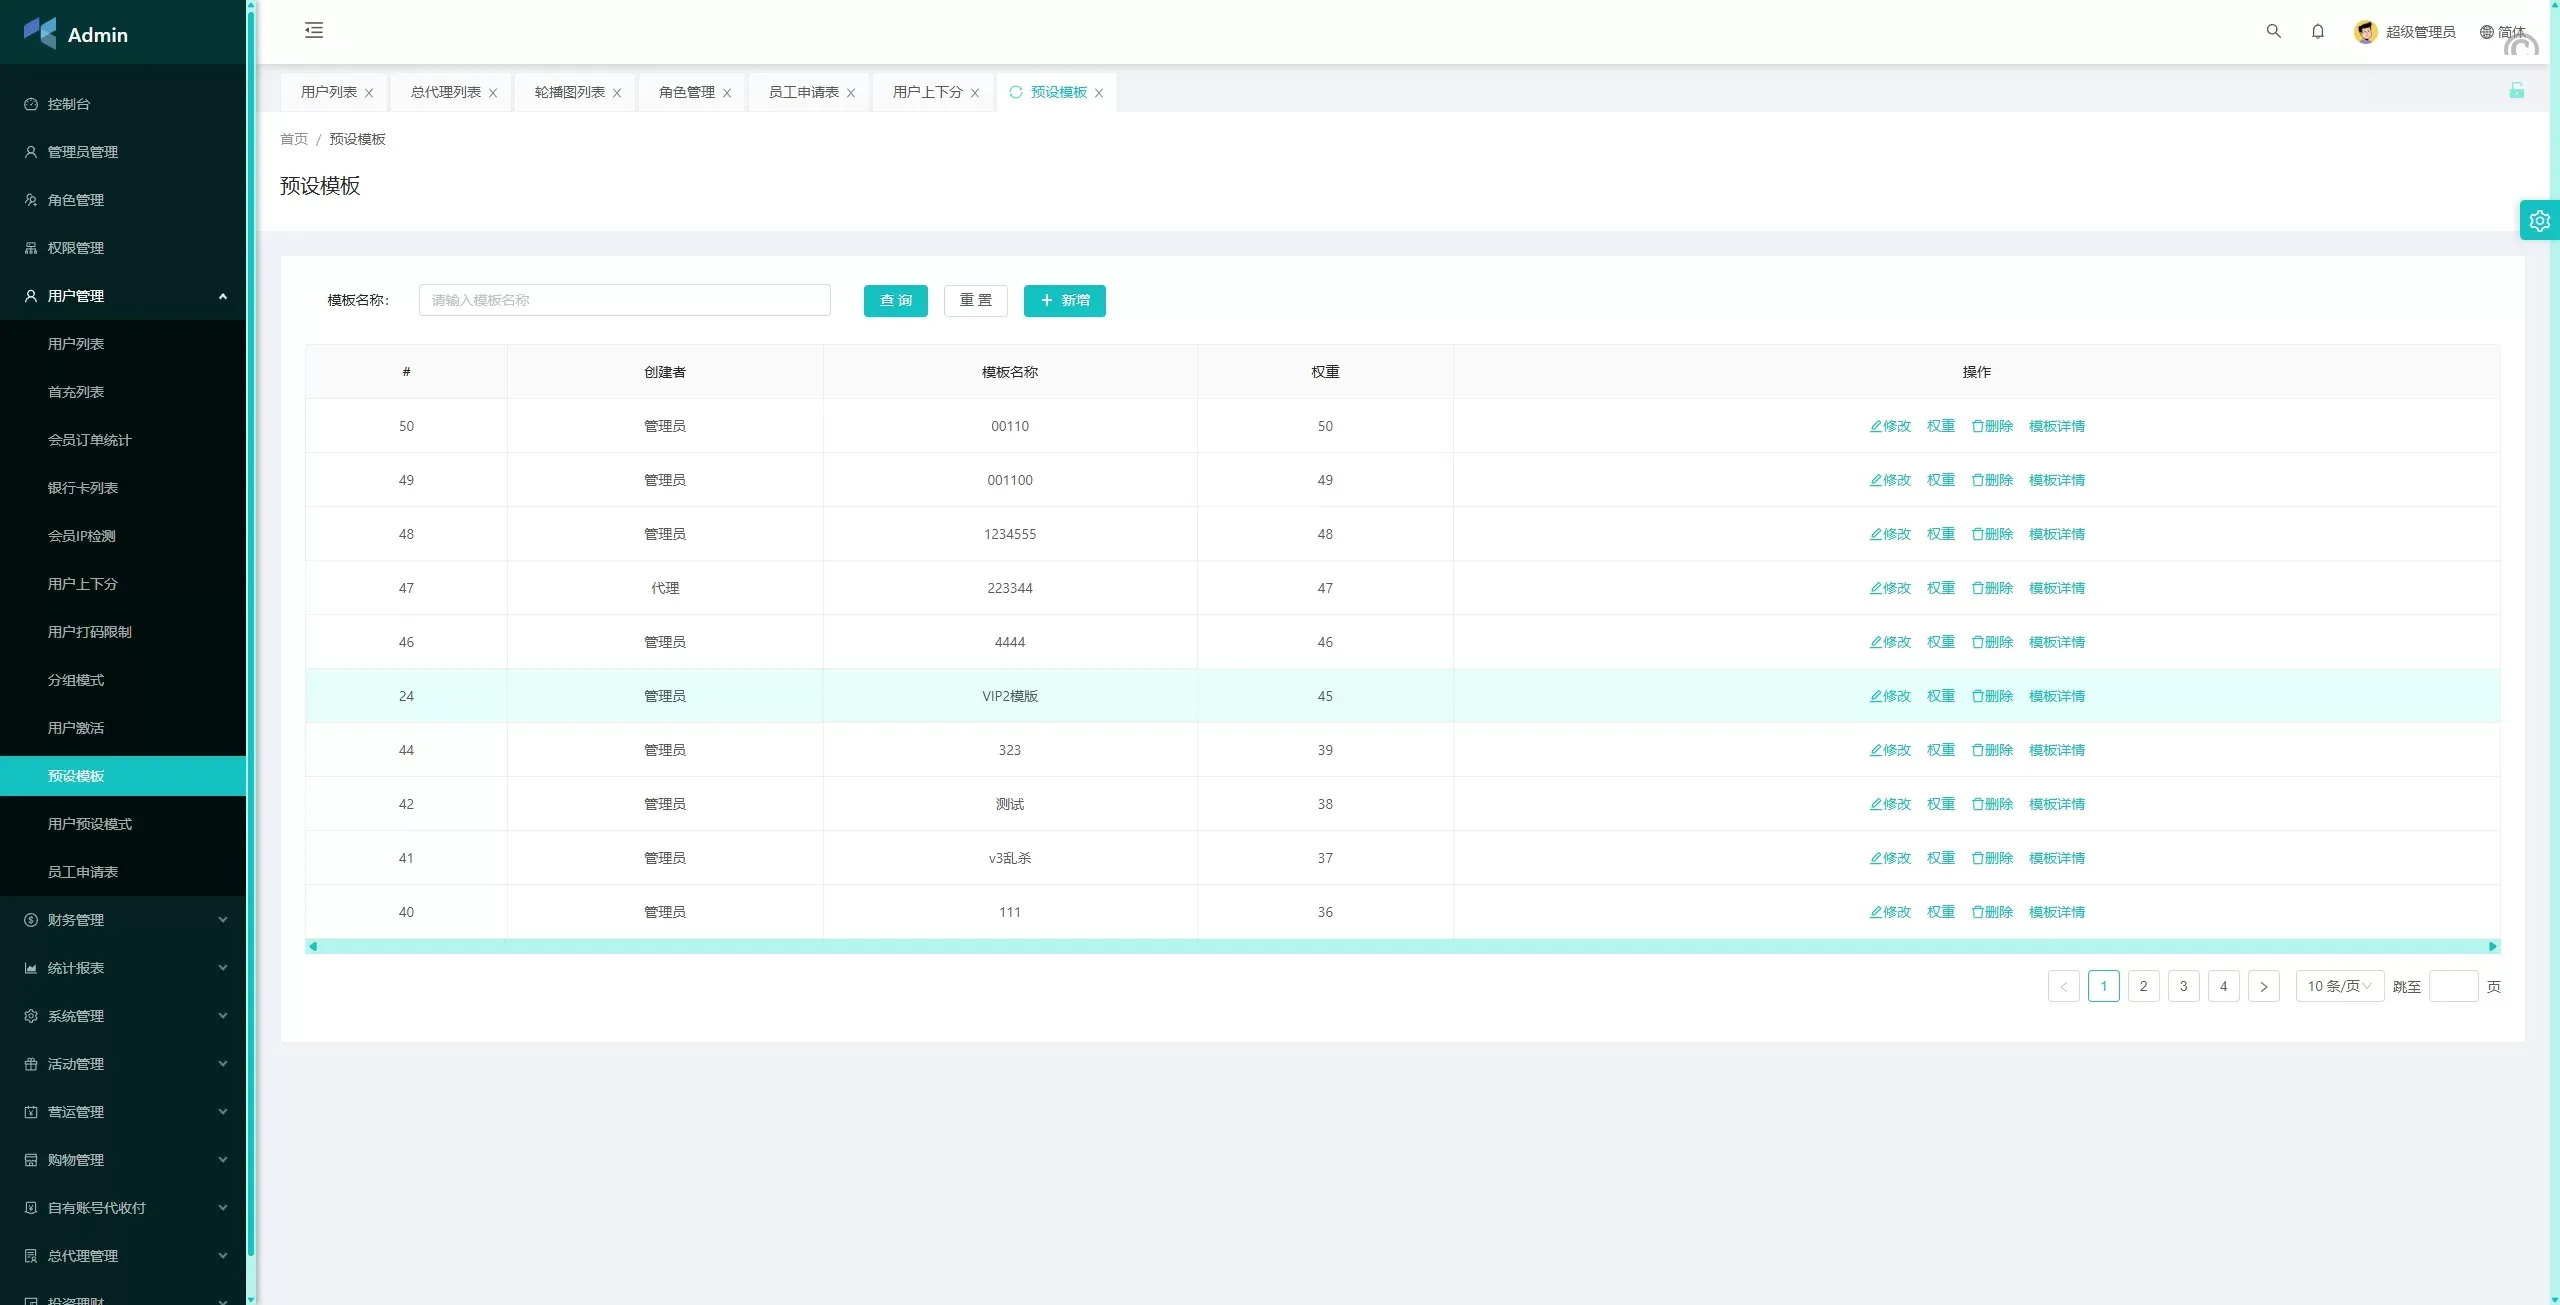Click the refresh icon on 预设模板 tab

point(1015,92)
